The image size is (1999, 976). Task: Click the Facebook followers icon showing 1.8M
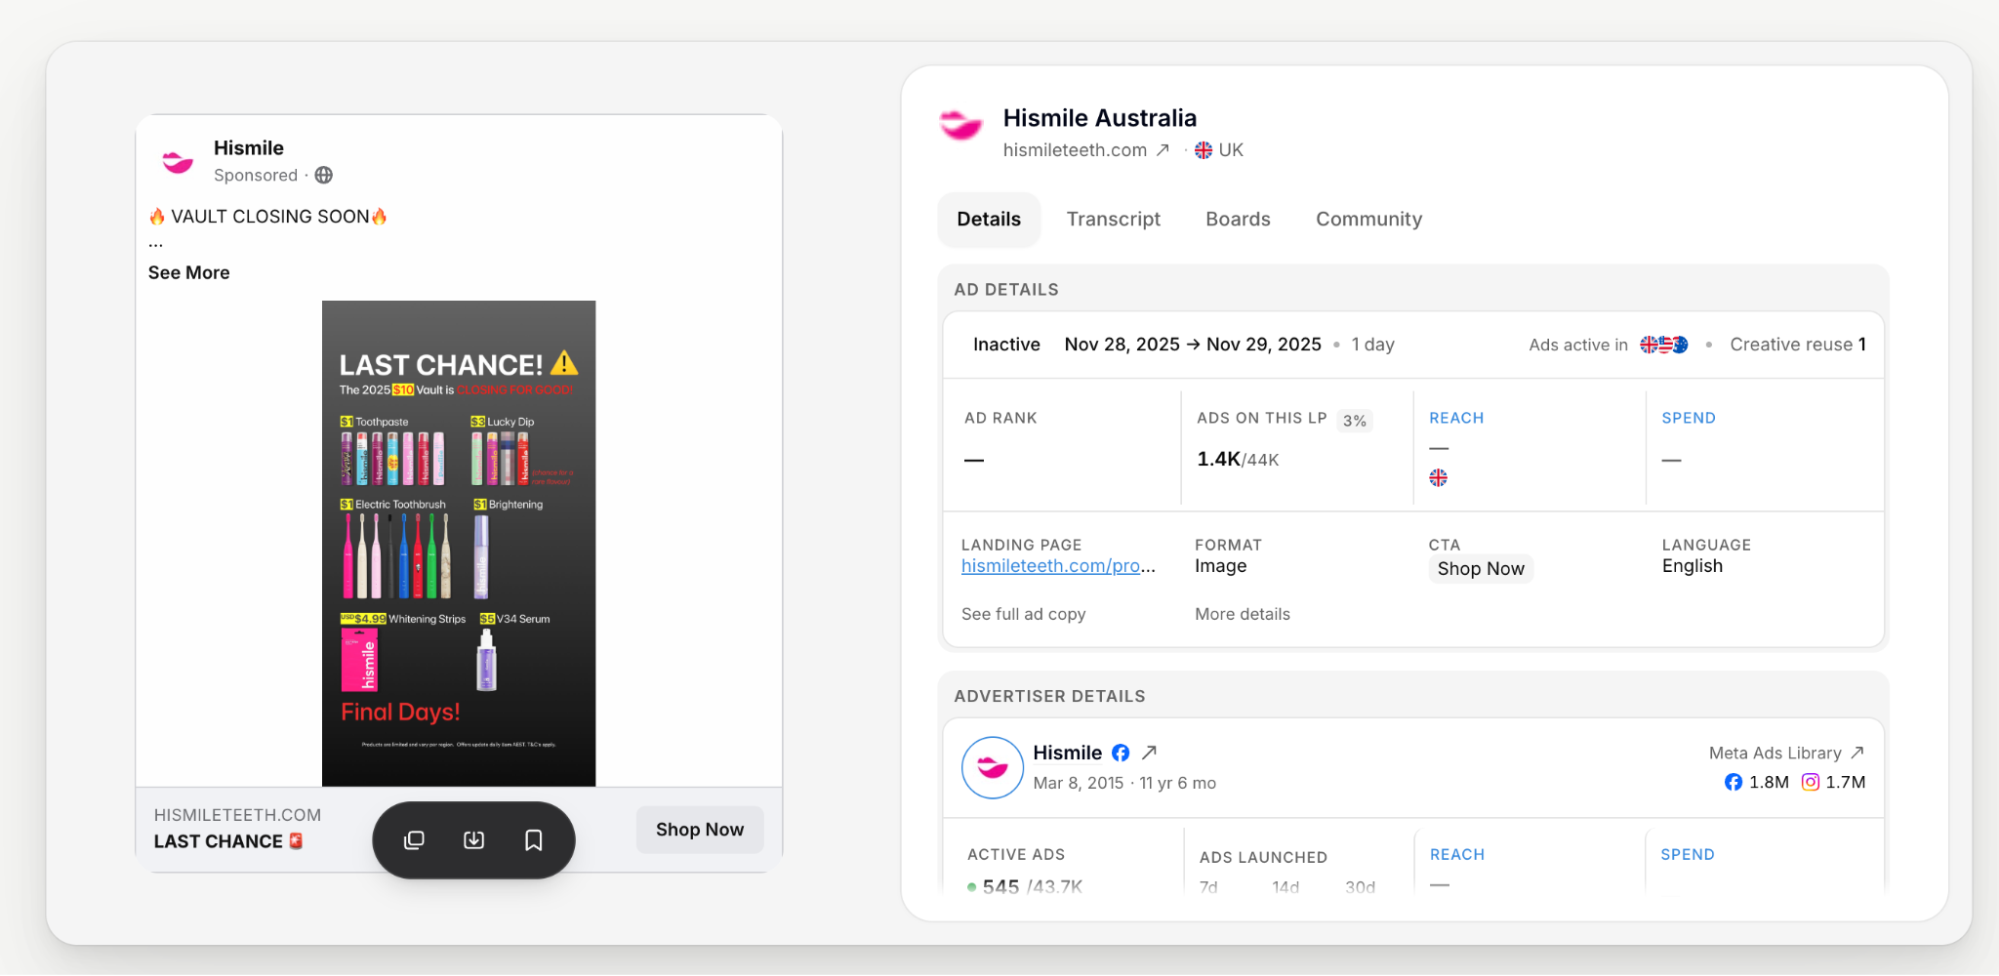click(x=1733, y=782)
